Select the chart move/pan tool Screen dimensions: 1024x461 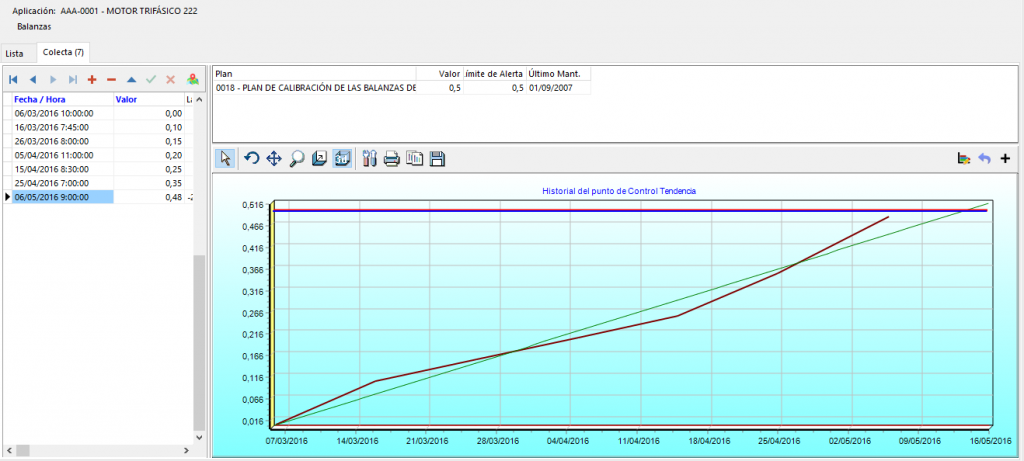pos(274,158)
